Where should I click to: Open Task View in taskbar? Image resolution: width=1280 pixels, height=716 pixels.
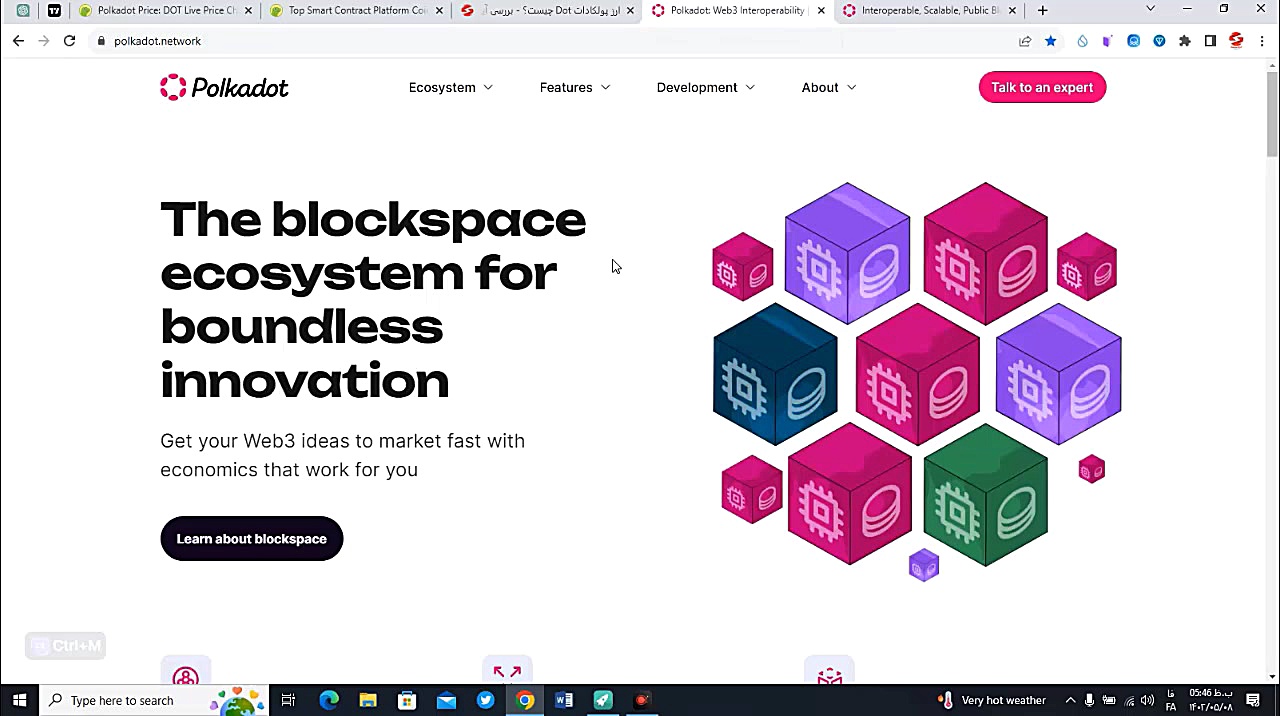pyautogui.click(x=288, y=700)
